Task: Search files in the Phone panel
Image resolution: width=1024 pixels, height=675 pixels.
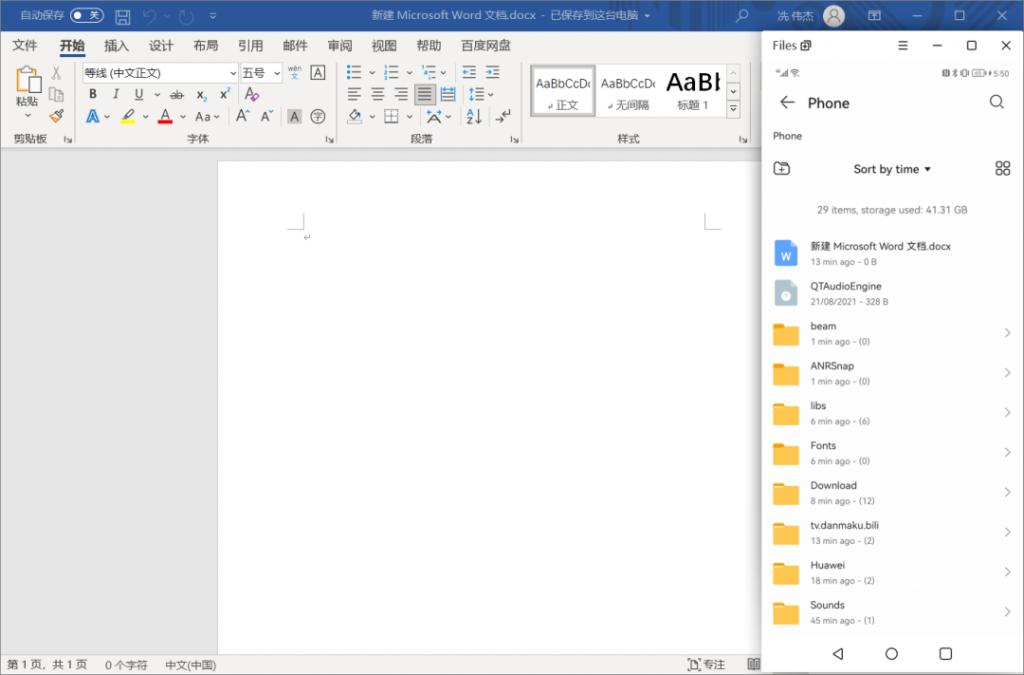Action: [996, 102]
